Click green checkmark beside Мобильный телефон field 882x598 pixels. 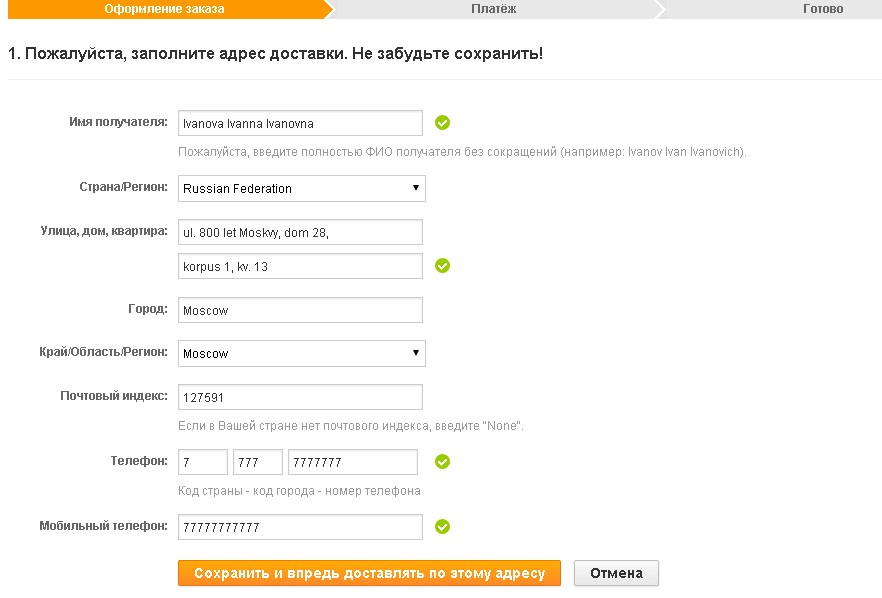[442, 527]
